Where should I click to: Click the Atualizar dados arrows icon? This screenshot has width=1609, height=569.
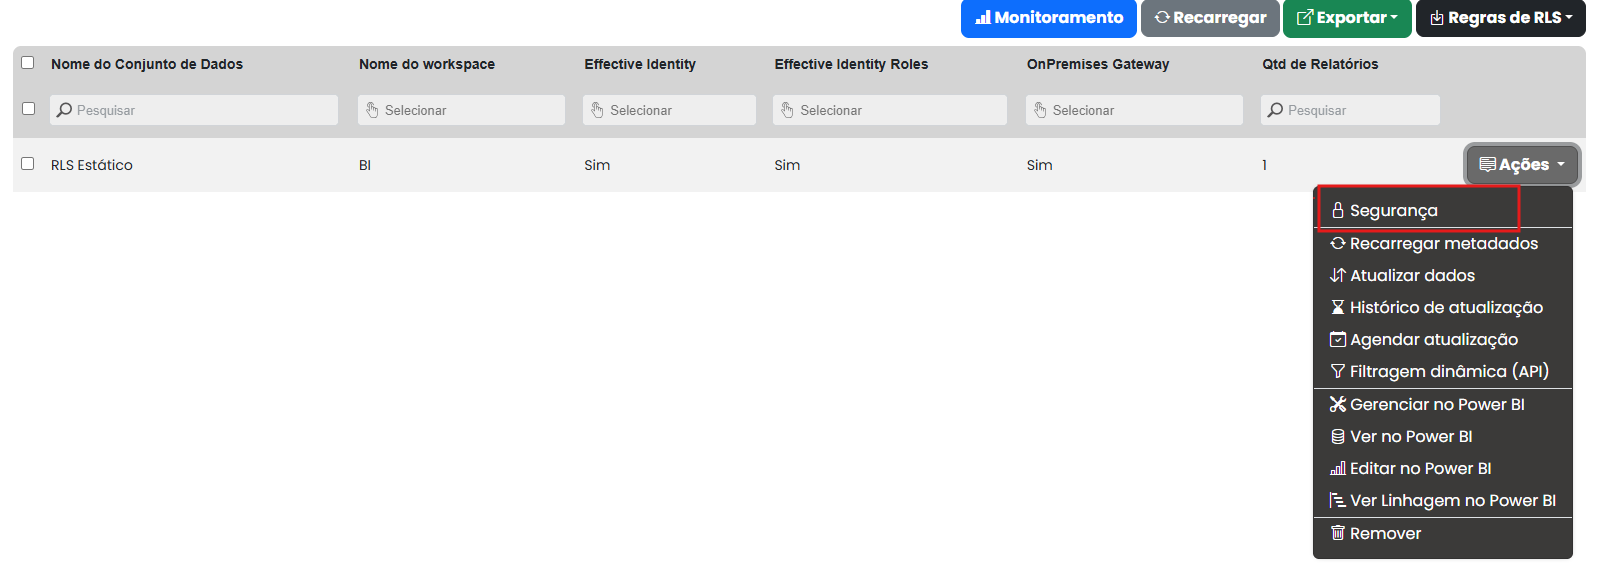[1337, 275]
